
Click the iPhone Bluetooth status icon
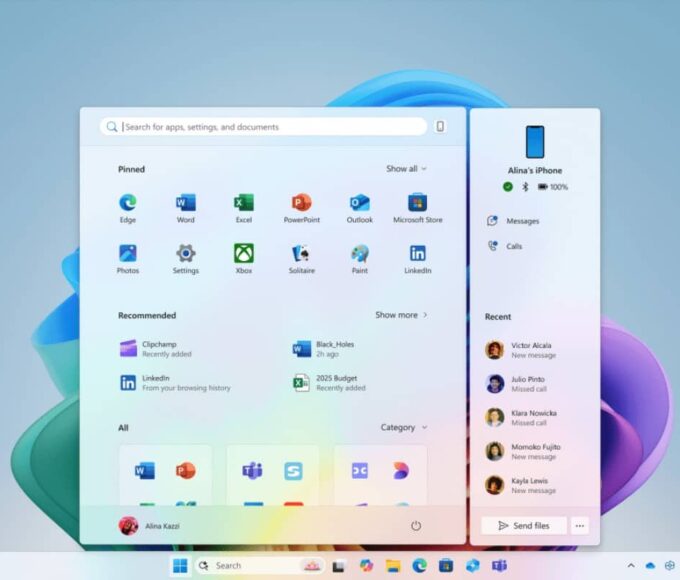click(525, 187)
